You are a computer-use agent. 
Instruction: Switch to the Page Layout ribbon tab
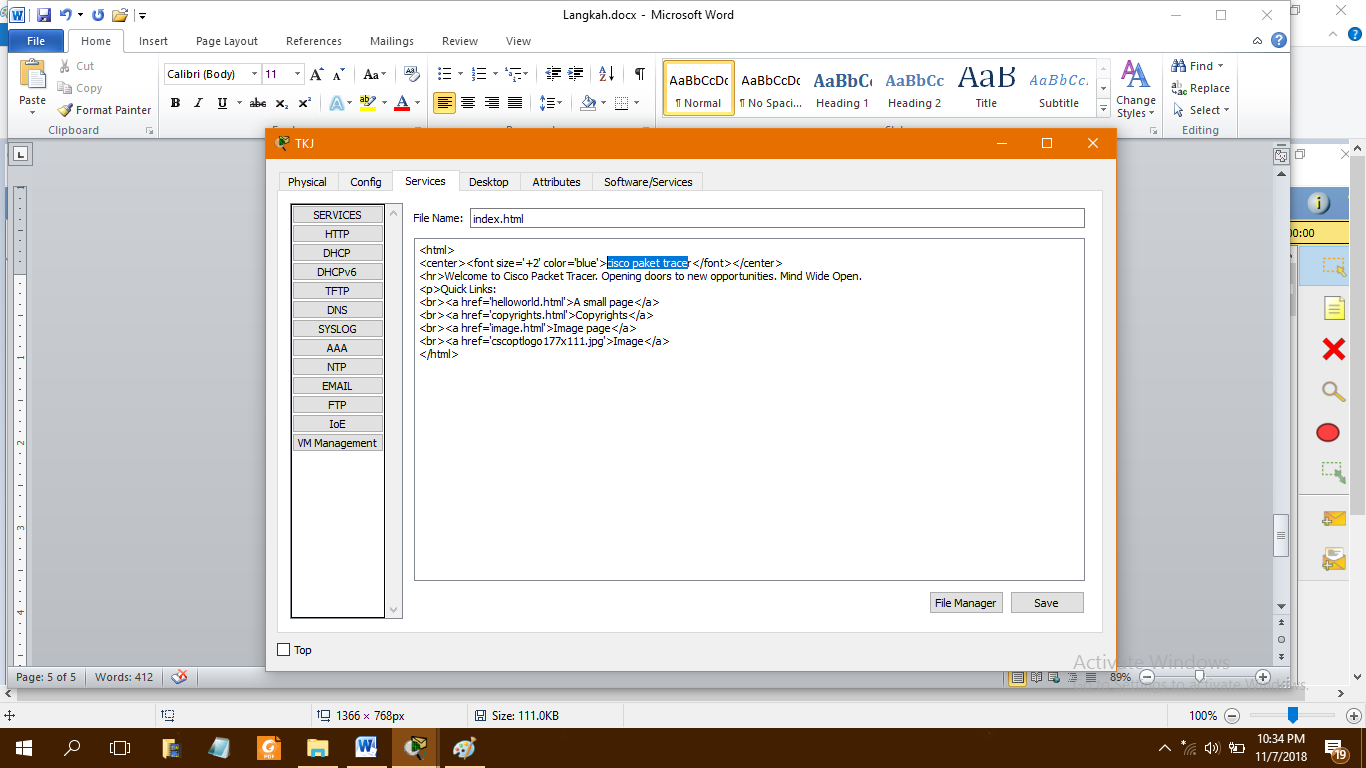pos(227,41)
